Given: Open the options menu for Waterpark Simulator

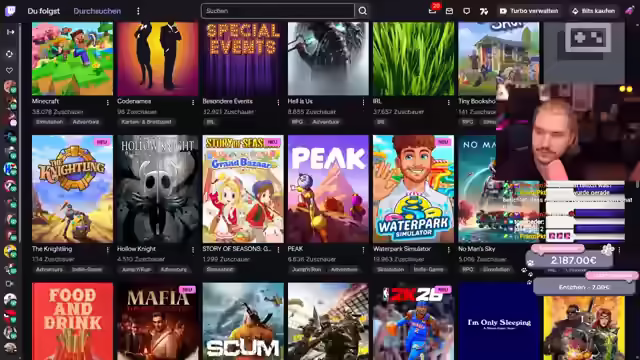Looking at the screenshot, I should pos(449,250).
